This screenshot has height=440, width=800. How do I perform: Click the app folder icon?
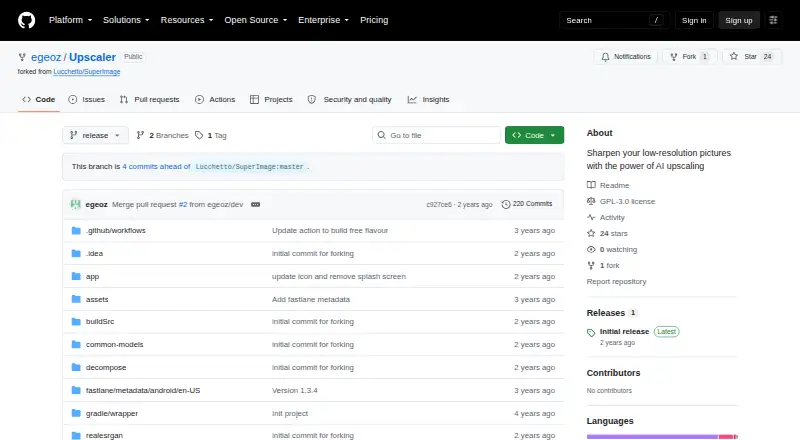76,276
